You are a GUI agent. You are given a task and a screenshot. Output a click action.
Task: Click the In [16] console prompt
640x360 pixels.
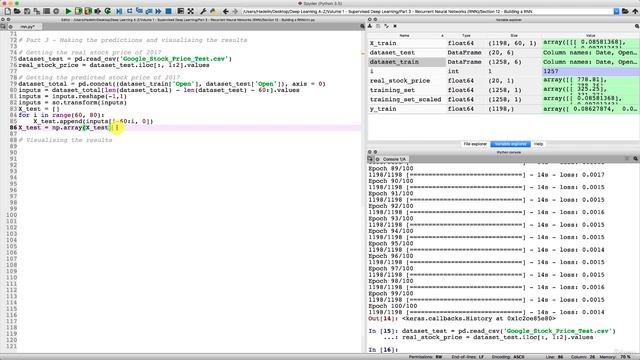pyautogui.click(x=383, y=350)
